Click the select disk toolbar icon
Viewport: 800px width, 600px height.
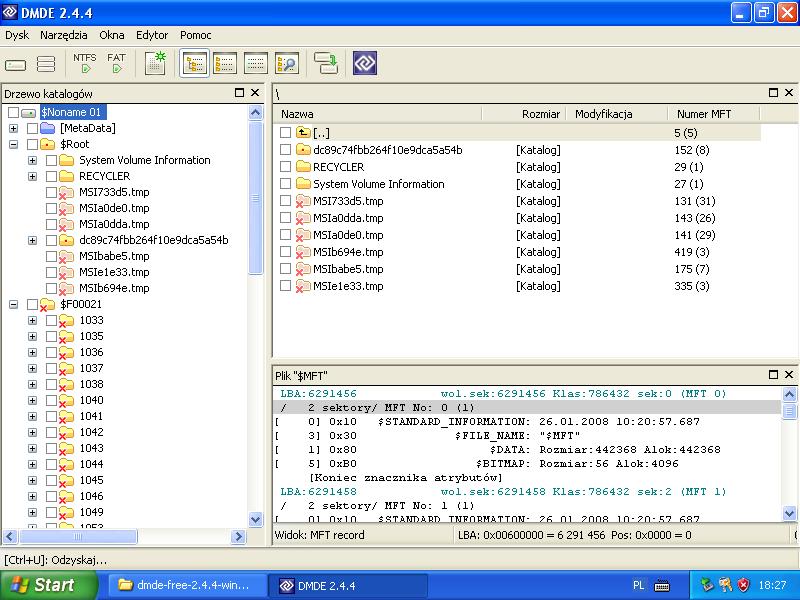15,65
